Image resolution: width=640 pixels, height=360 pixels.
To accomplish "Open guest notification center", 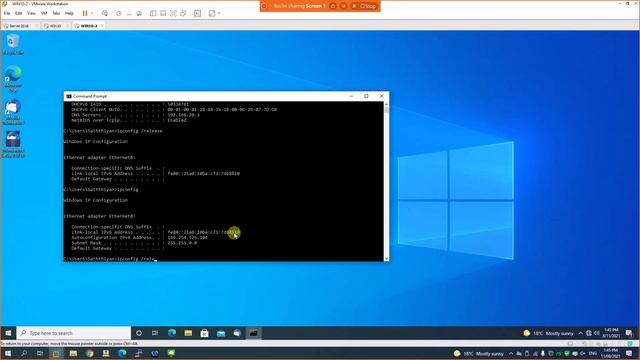I will click(x=629, y=333).
